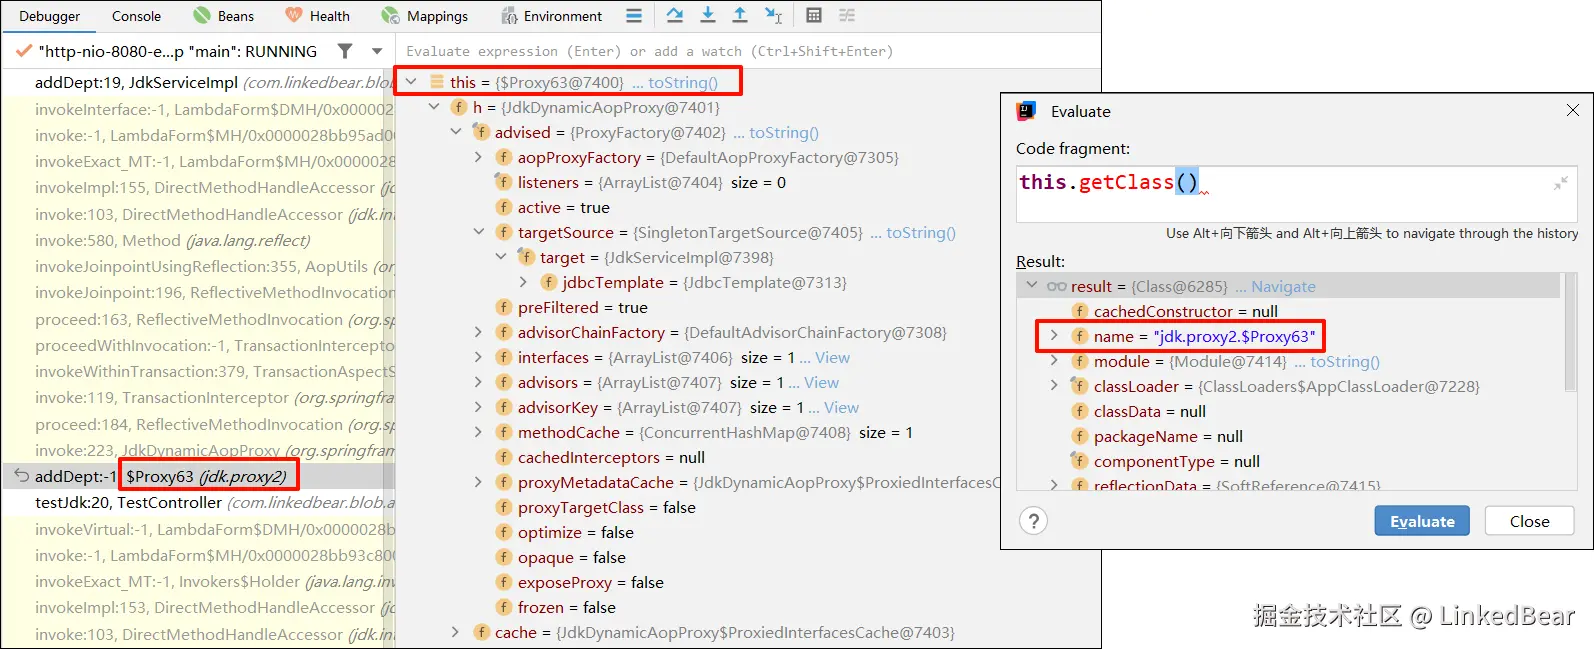Expand the methodCache node
This screenshot has width=1594, height=649.
(x=478, y=432)
